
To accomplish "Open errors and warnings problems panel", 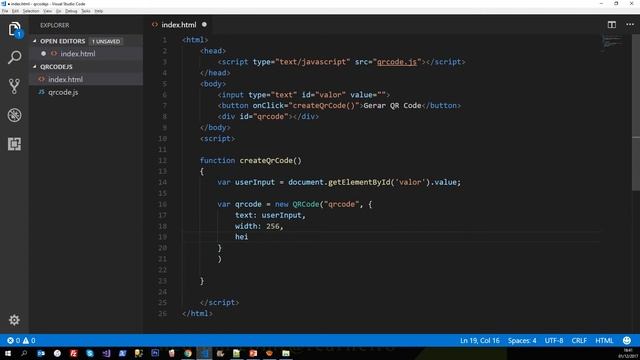I will click(21, 340).
